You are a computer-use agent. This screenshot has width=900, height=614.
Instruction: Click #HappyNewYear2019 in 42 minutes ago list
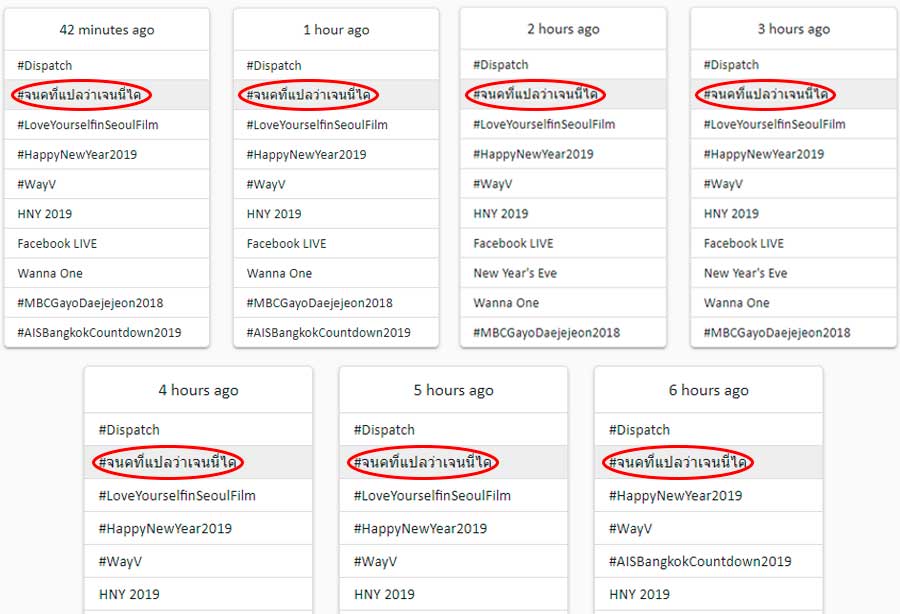click(77, 154)
